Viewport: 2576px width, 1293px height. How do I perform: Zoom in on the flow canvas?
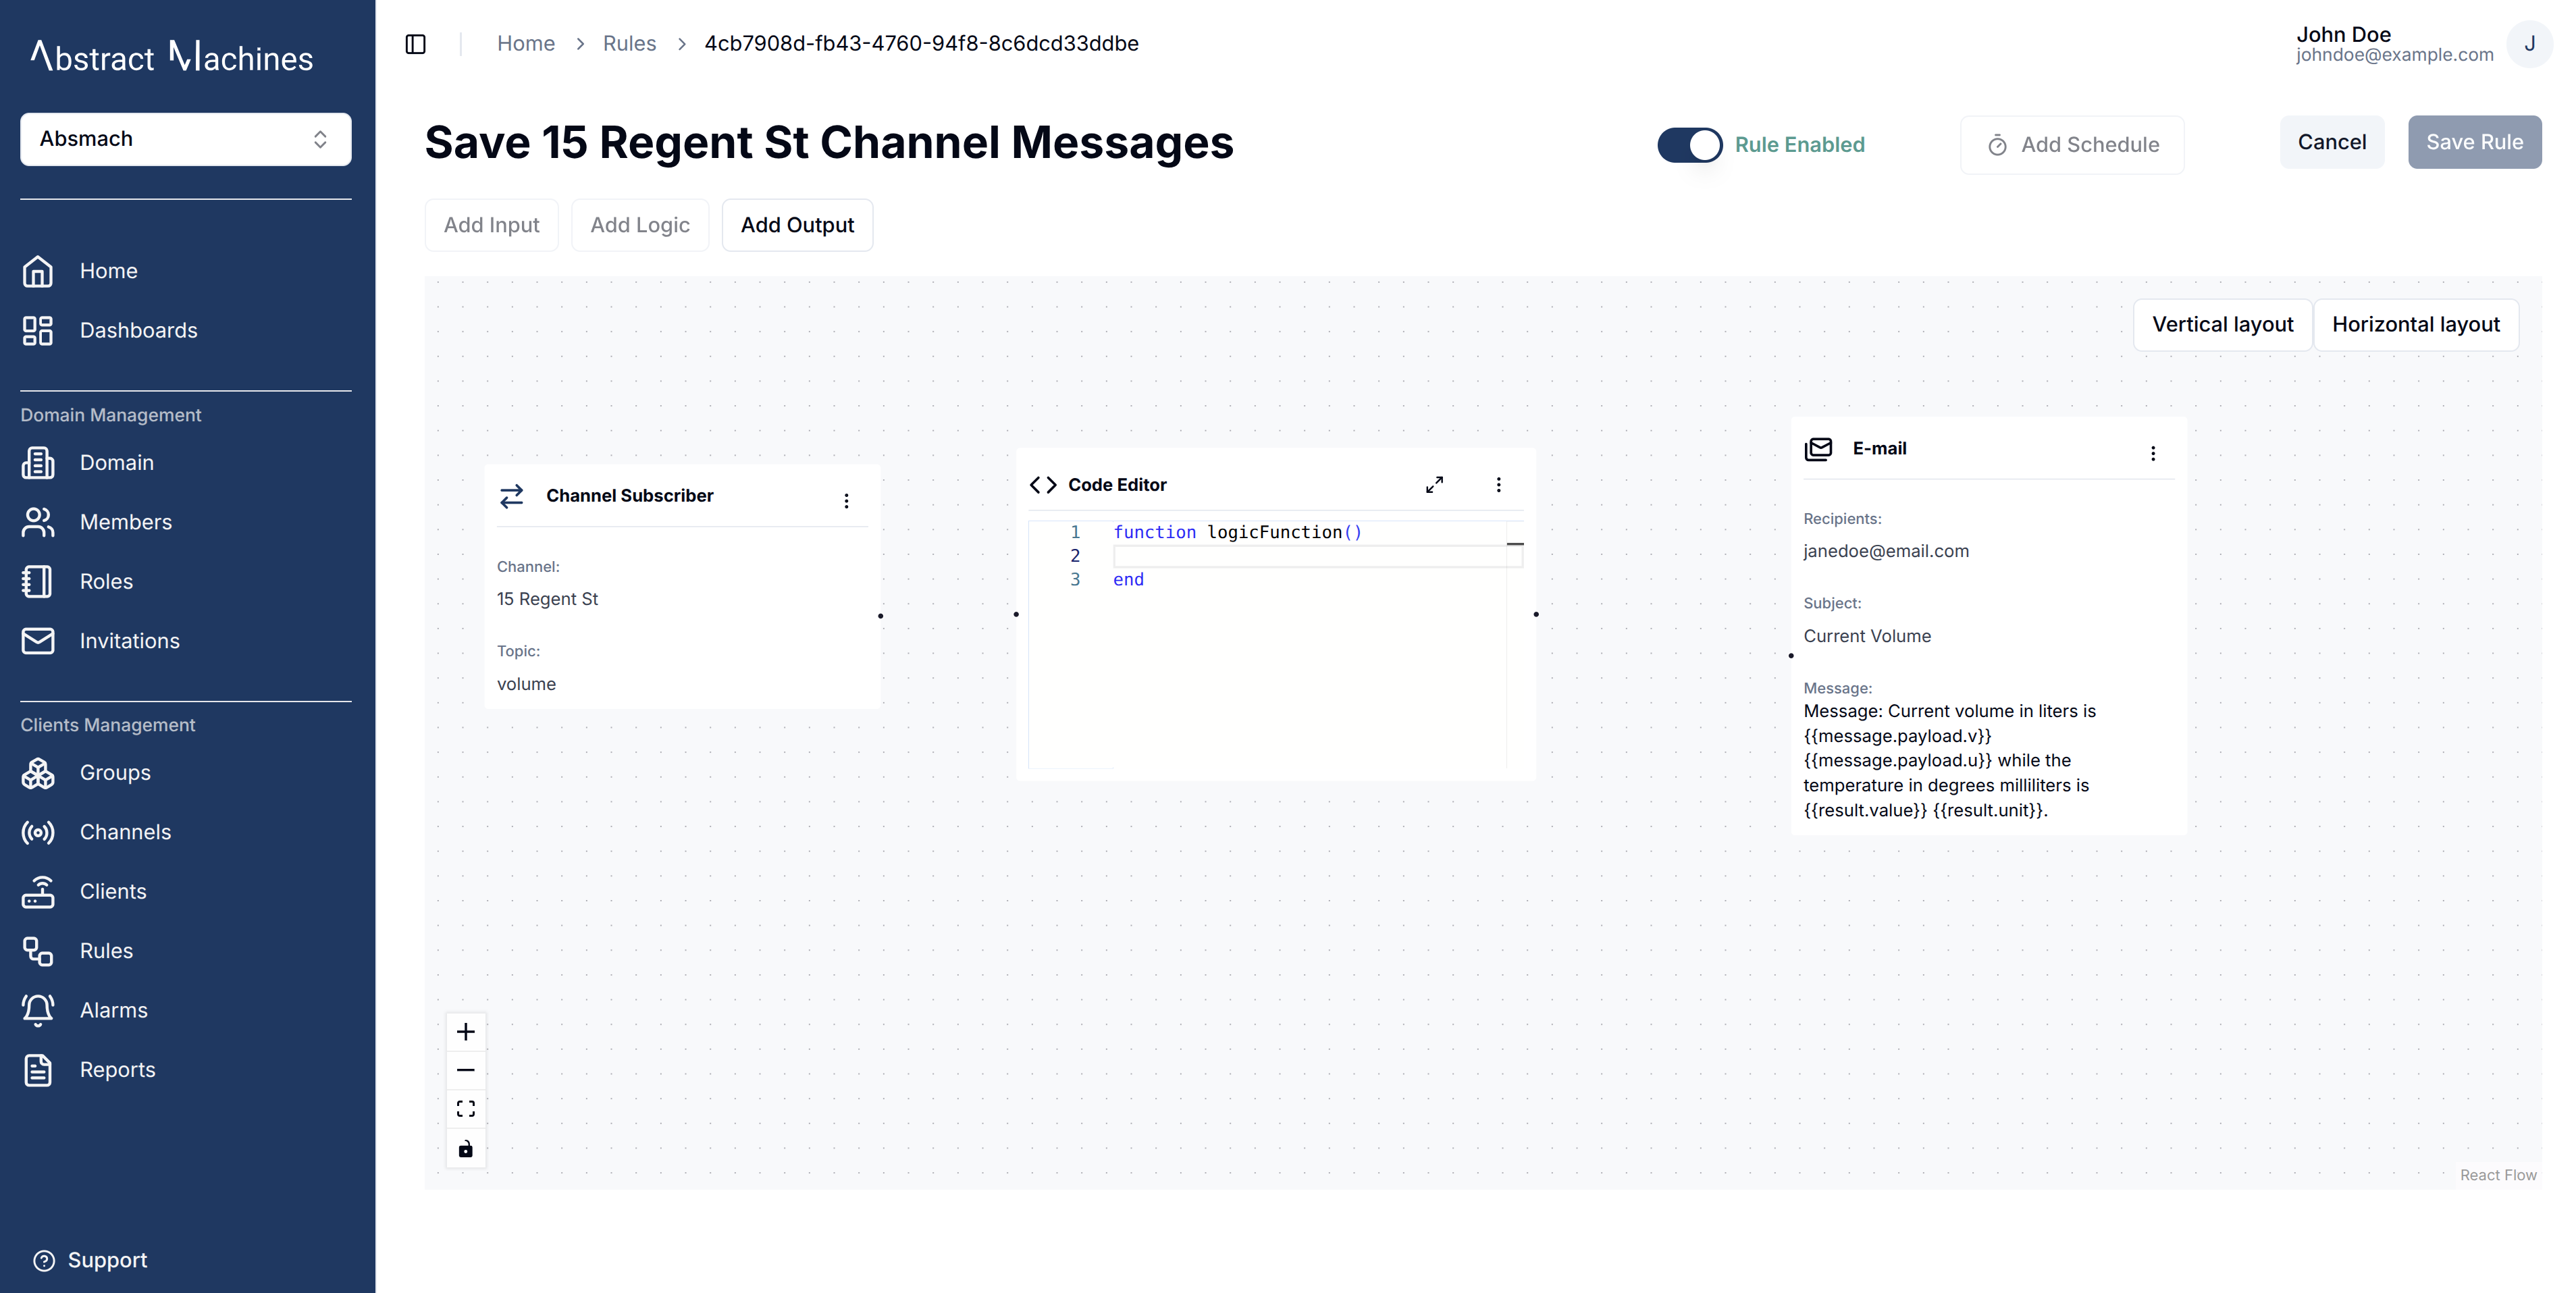(466, 1032)
